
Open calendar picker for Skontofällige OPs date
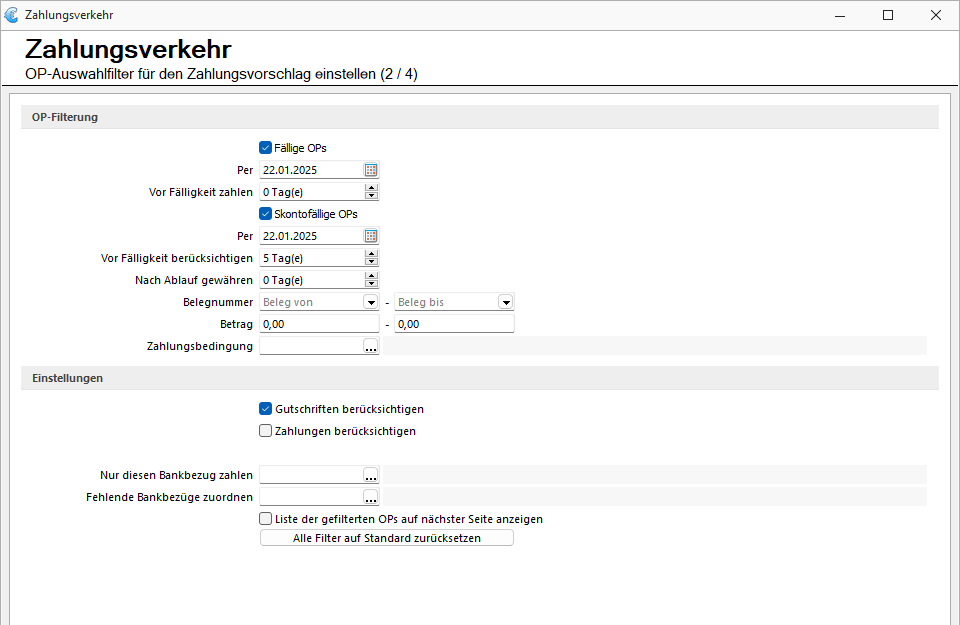[x=371, y=236]
